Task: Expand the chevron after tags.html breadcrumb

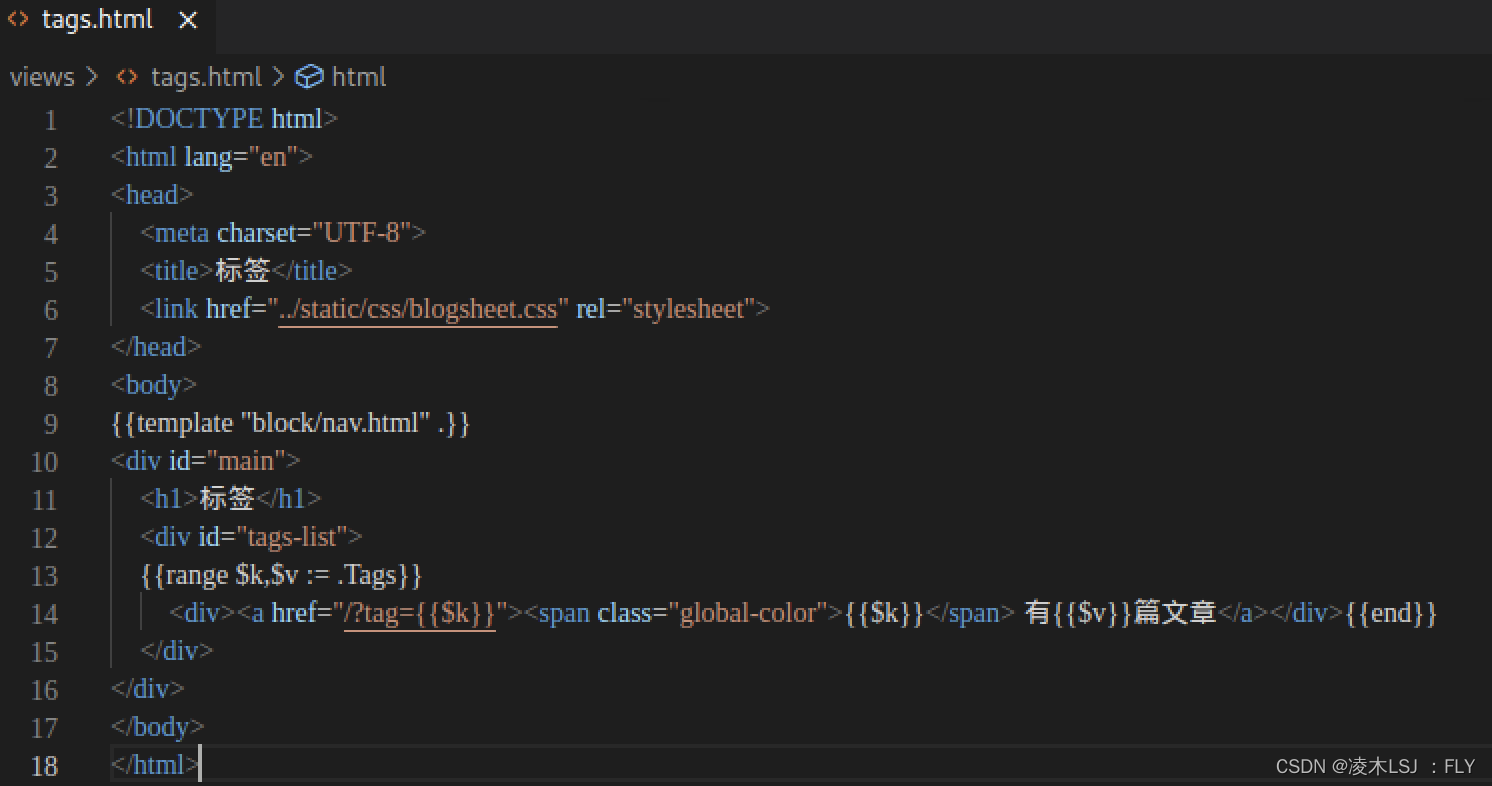Action: click(x=278, y=77)
